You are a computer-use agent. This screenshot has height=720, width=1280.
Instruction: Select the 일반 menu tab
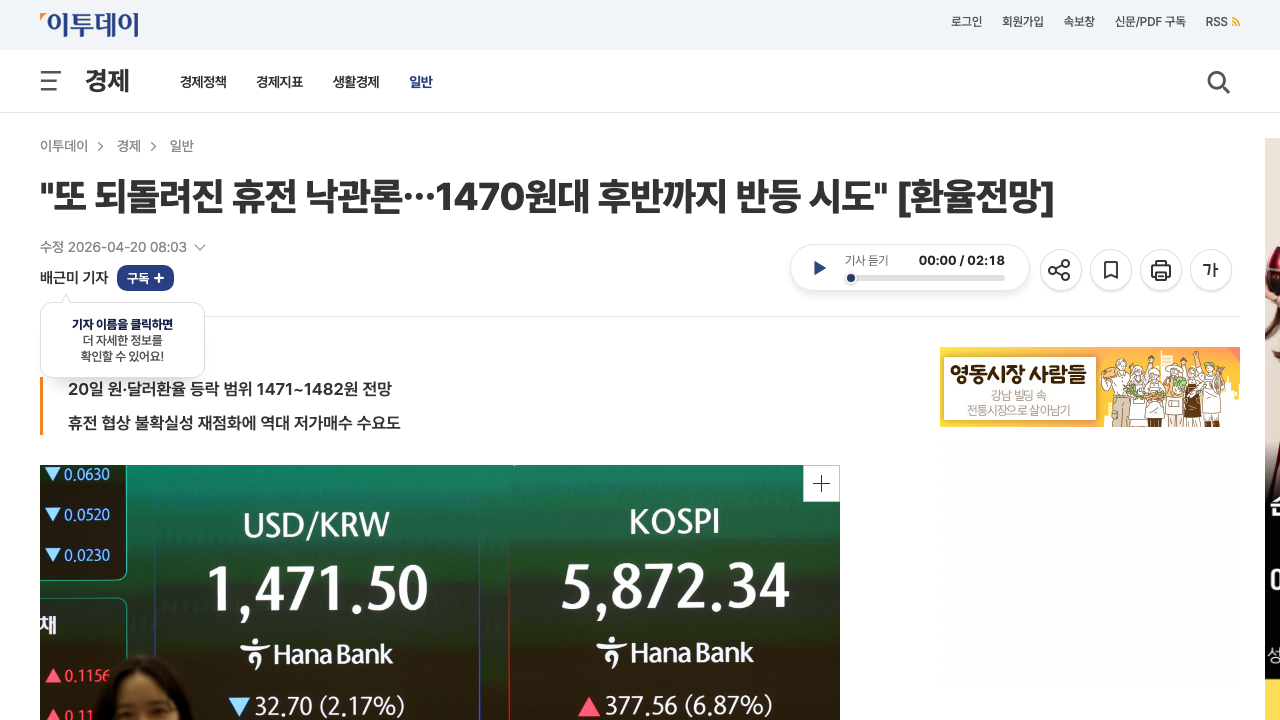click(421, 82)
